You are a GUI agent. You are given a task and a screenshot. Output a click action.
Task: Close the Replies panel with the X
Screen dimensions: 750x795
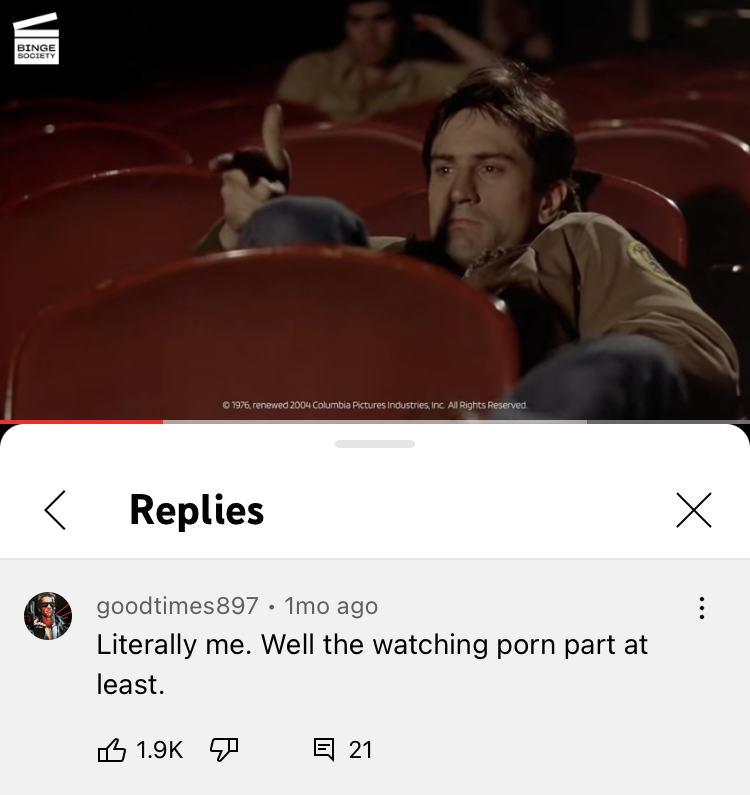coord(694,510)
